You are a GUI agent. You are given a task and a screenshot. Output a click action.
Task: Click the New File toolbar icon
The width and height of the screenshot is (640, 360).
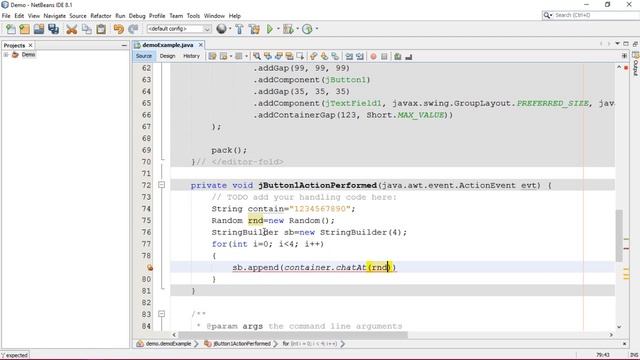tap(11, 29)
